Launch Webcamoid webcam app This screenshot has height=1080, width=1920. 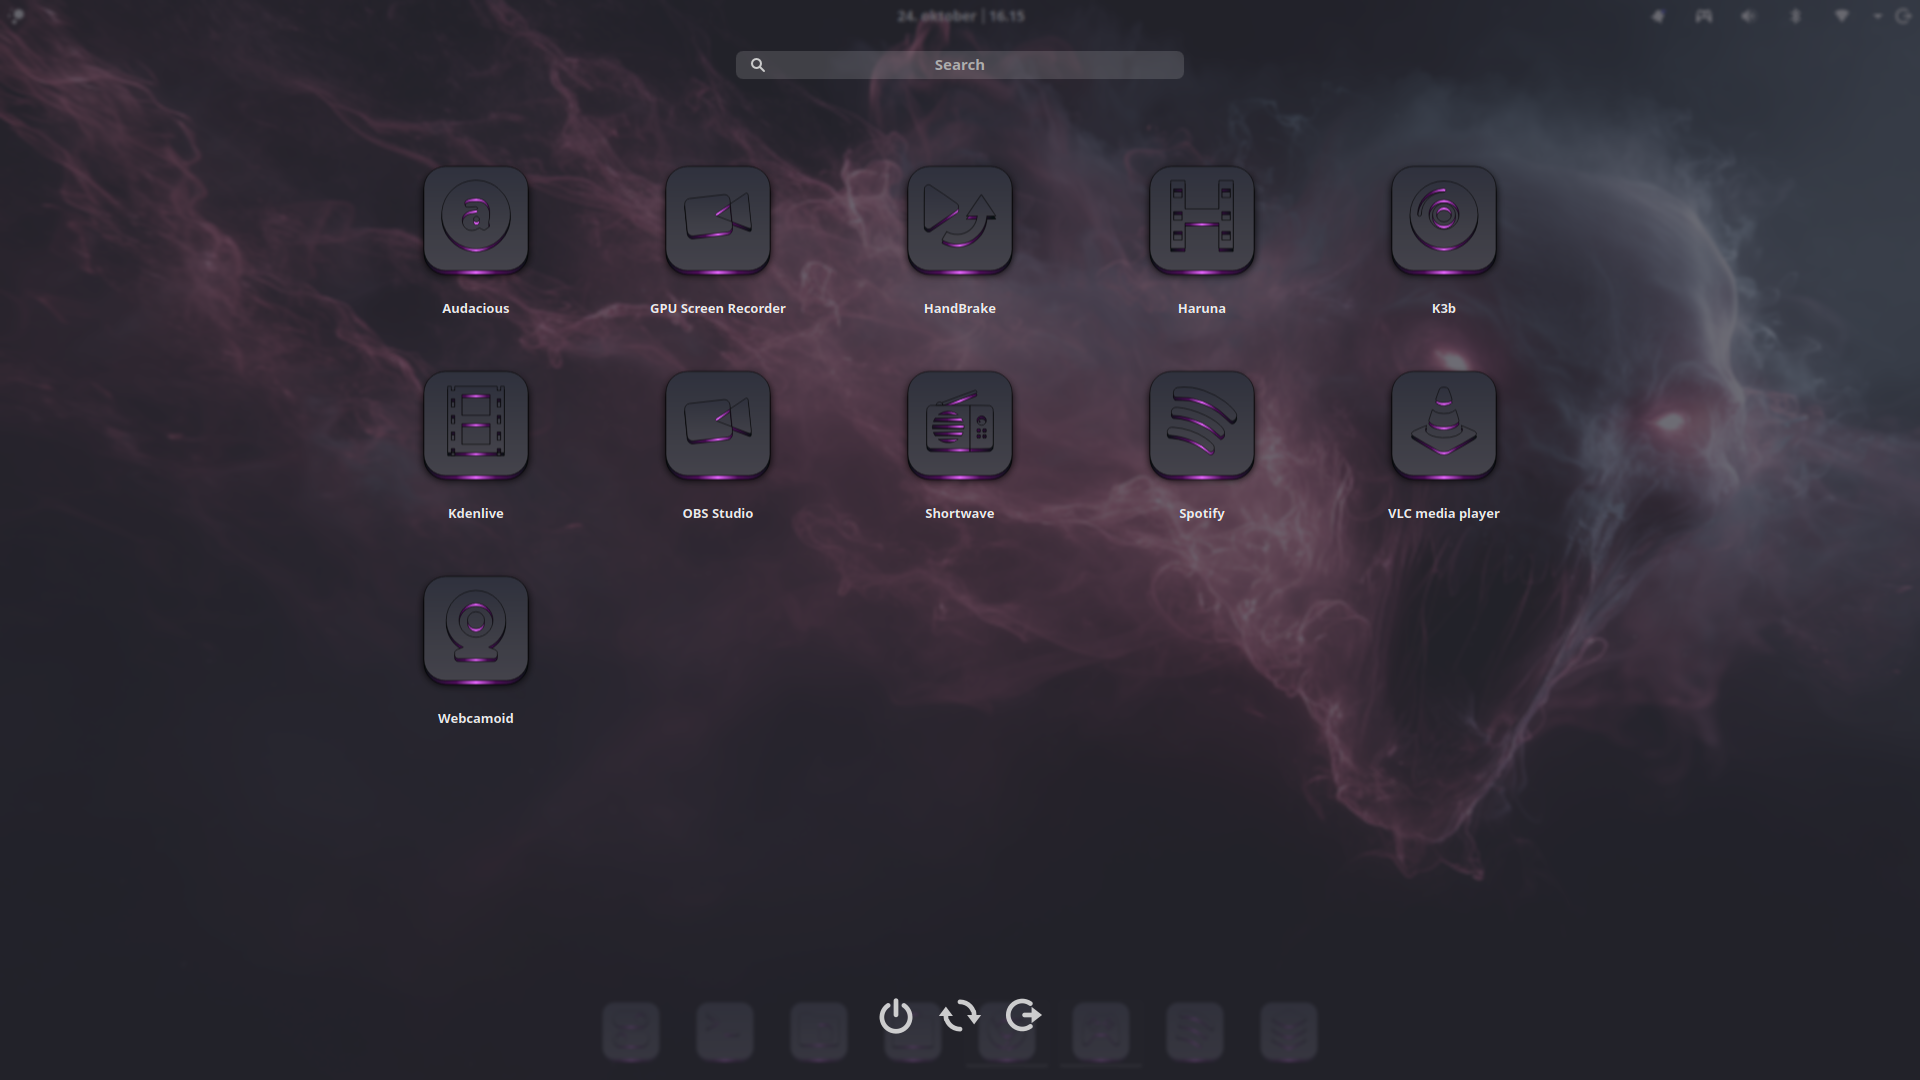[476, 629]
